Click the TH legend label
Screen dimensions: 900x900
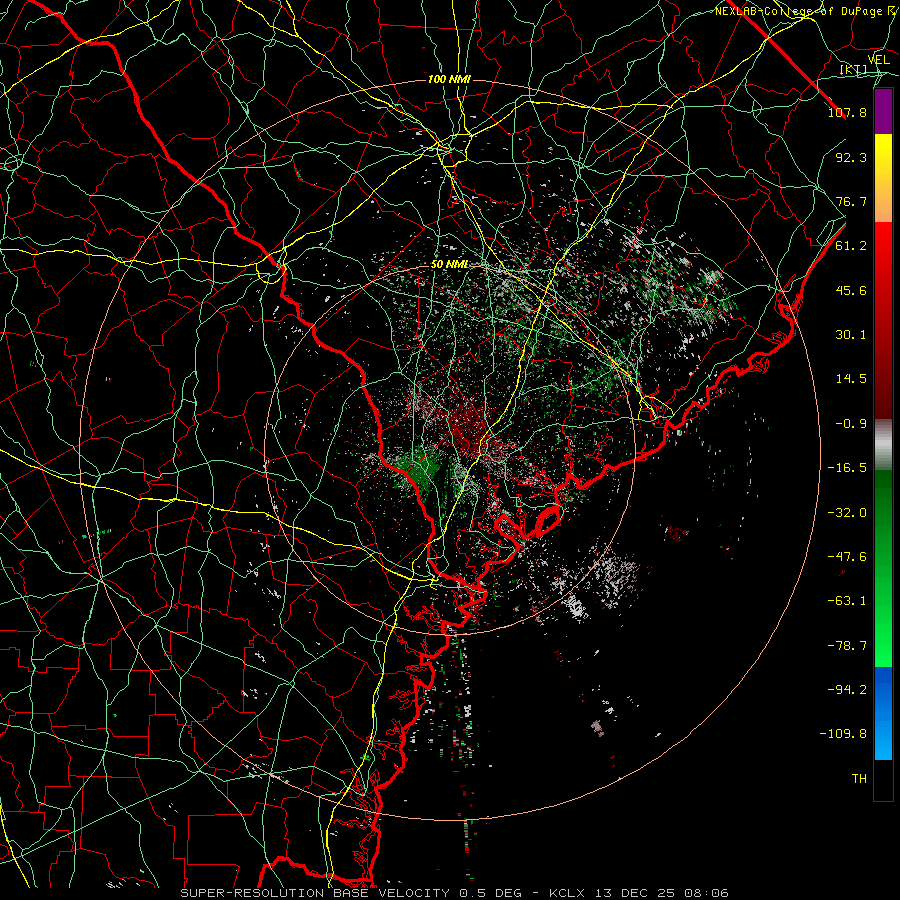pos(859,779)
